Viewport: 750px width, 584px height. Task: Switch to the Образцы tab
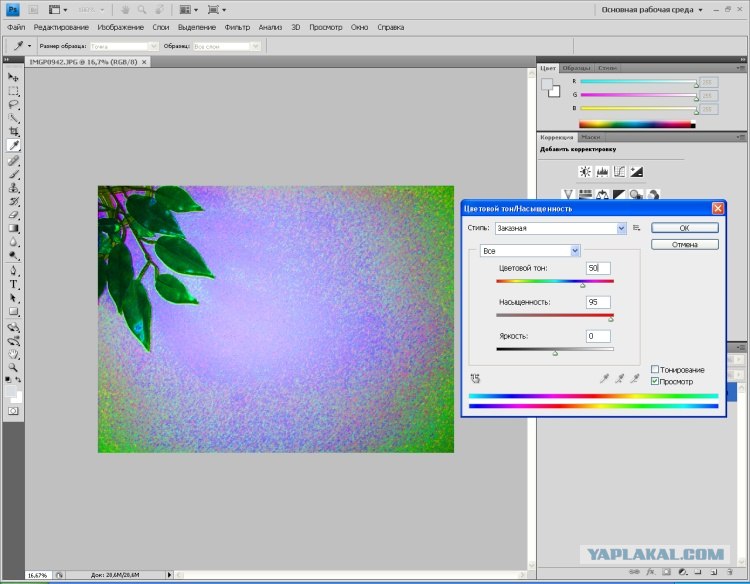coord(576,68)
